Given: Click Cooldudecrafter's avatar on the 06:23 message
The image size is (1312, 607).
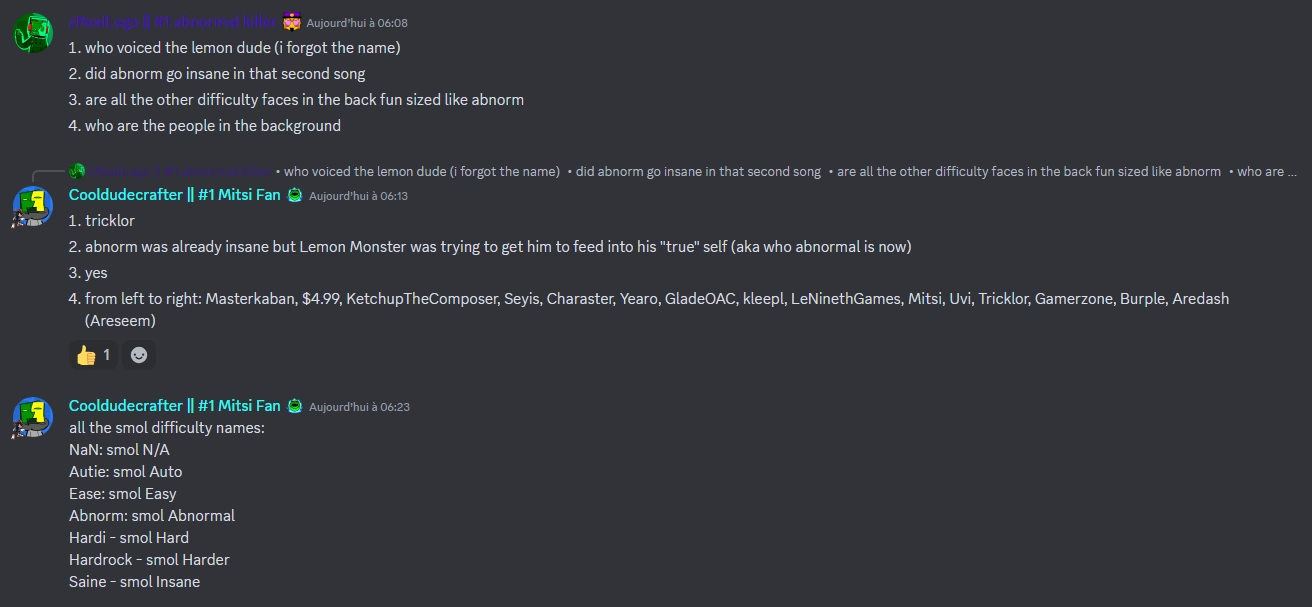Looking at the screenshot, I should tap(32, 417).
